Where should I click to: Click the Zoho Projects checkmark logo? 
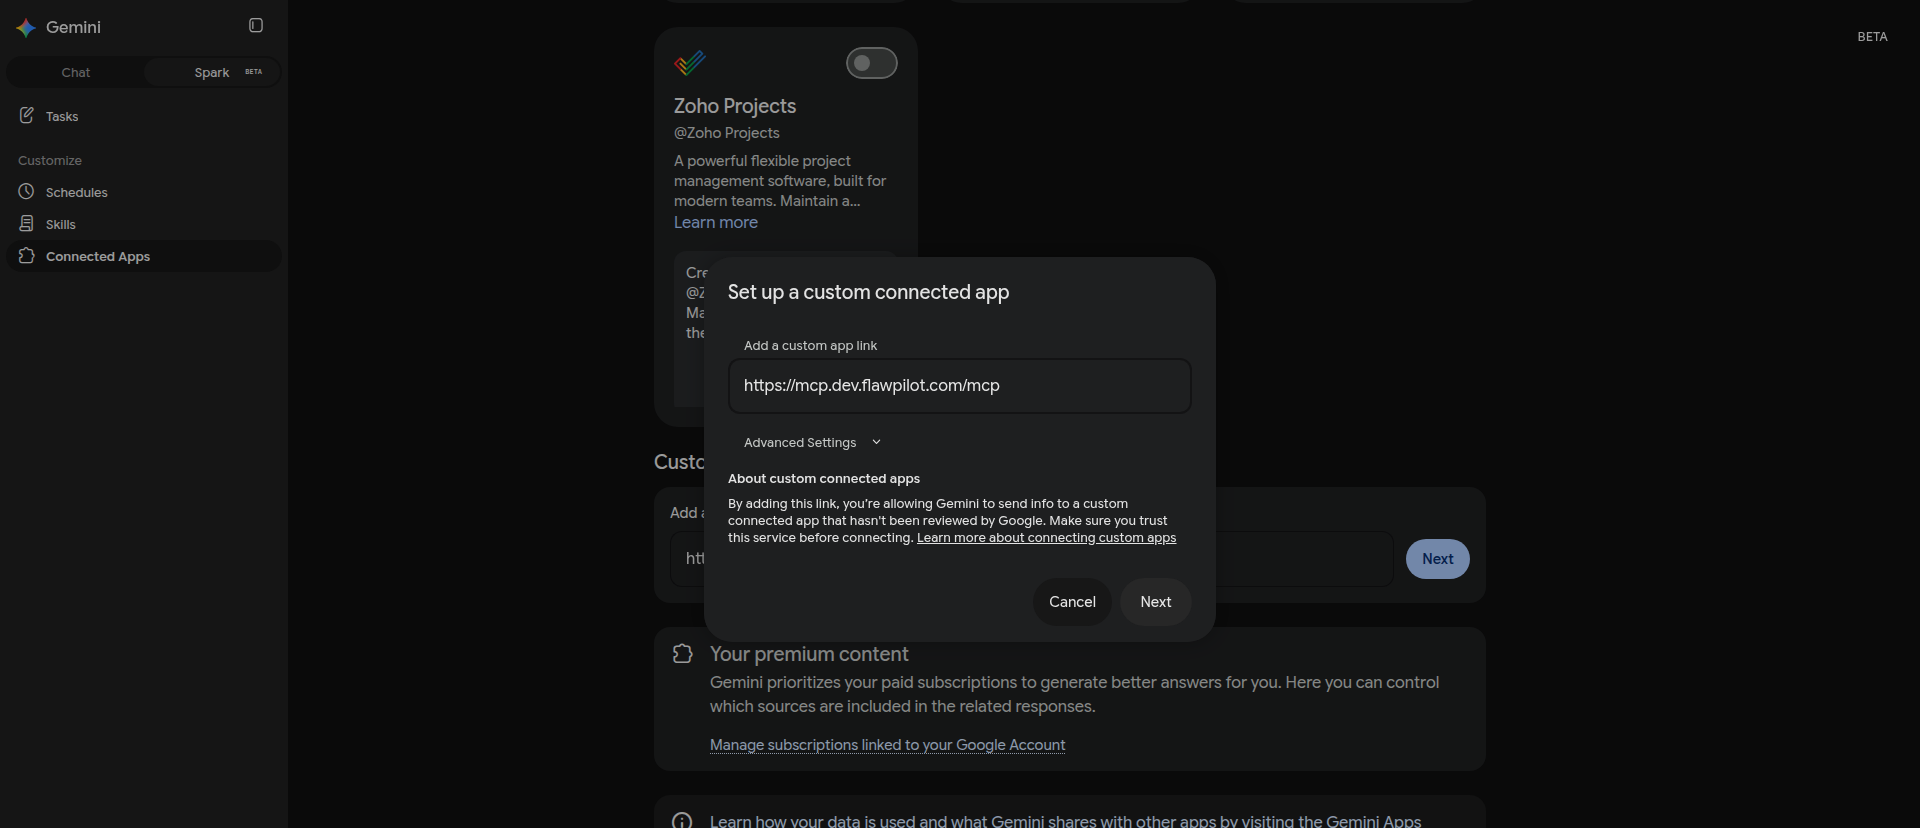click(x=690, y=63)
